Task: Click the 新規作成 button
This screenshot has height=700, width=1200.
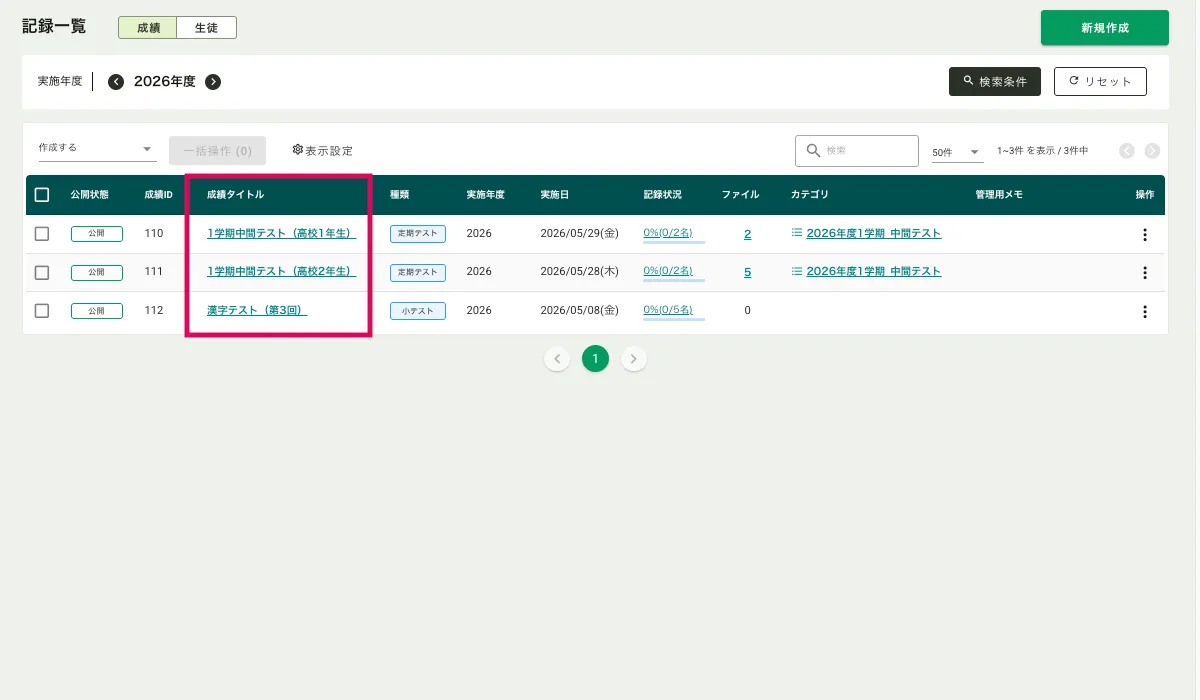Action: 1104,28
